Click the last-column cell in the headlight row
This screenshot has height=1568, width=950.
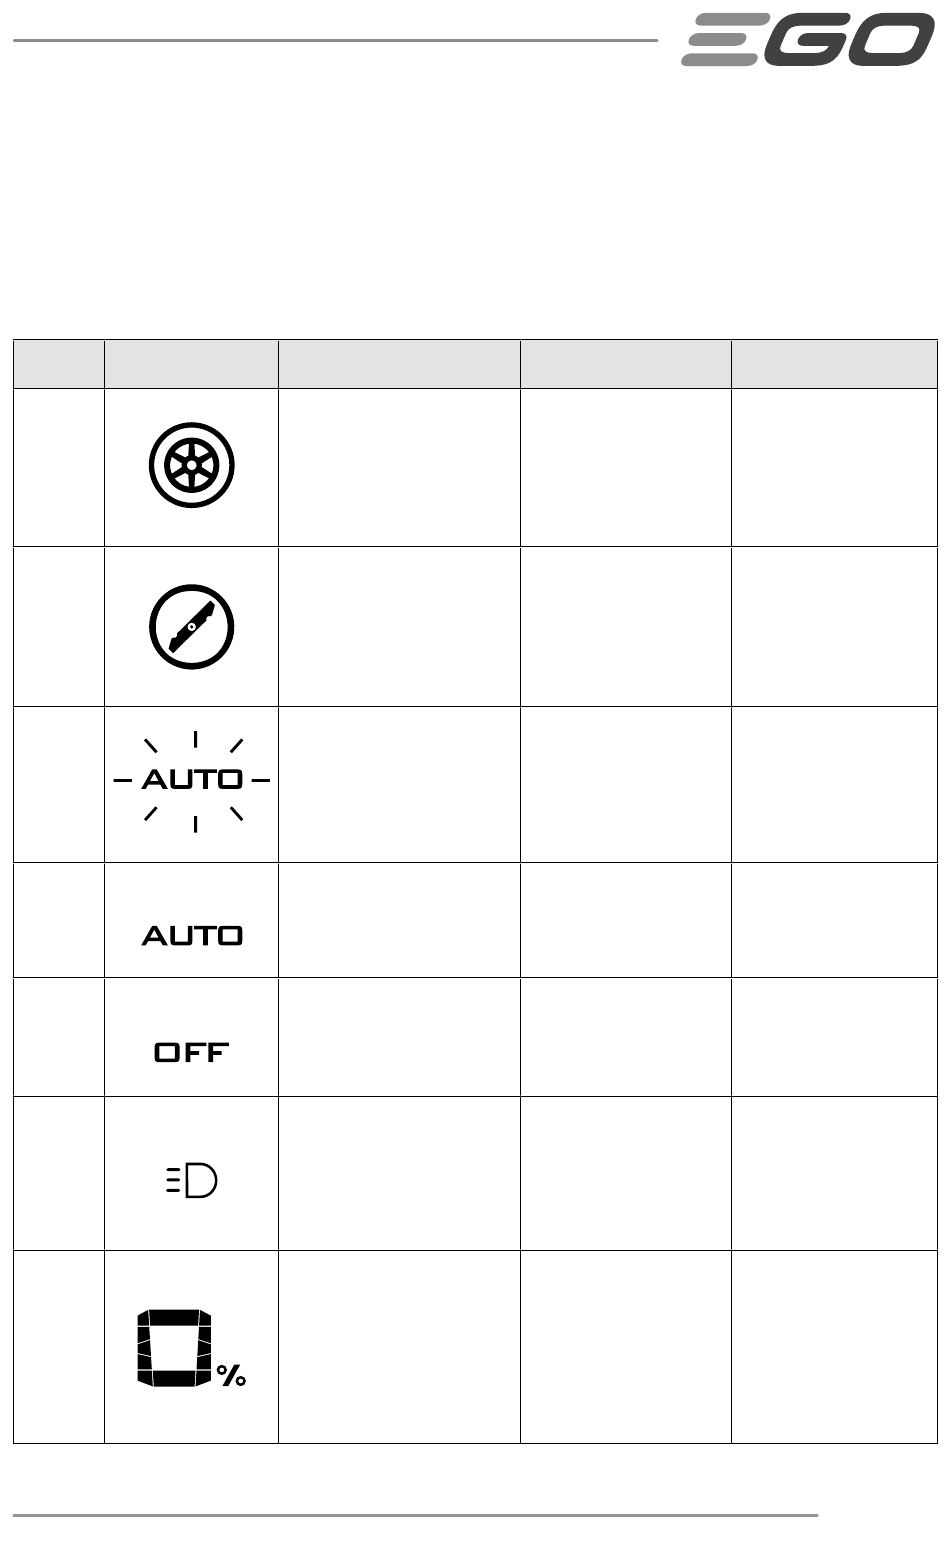834,1173
